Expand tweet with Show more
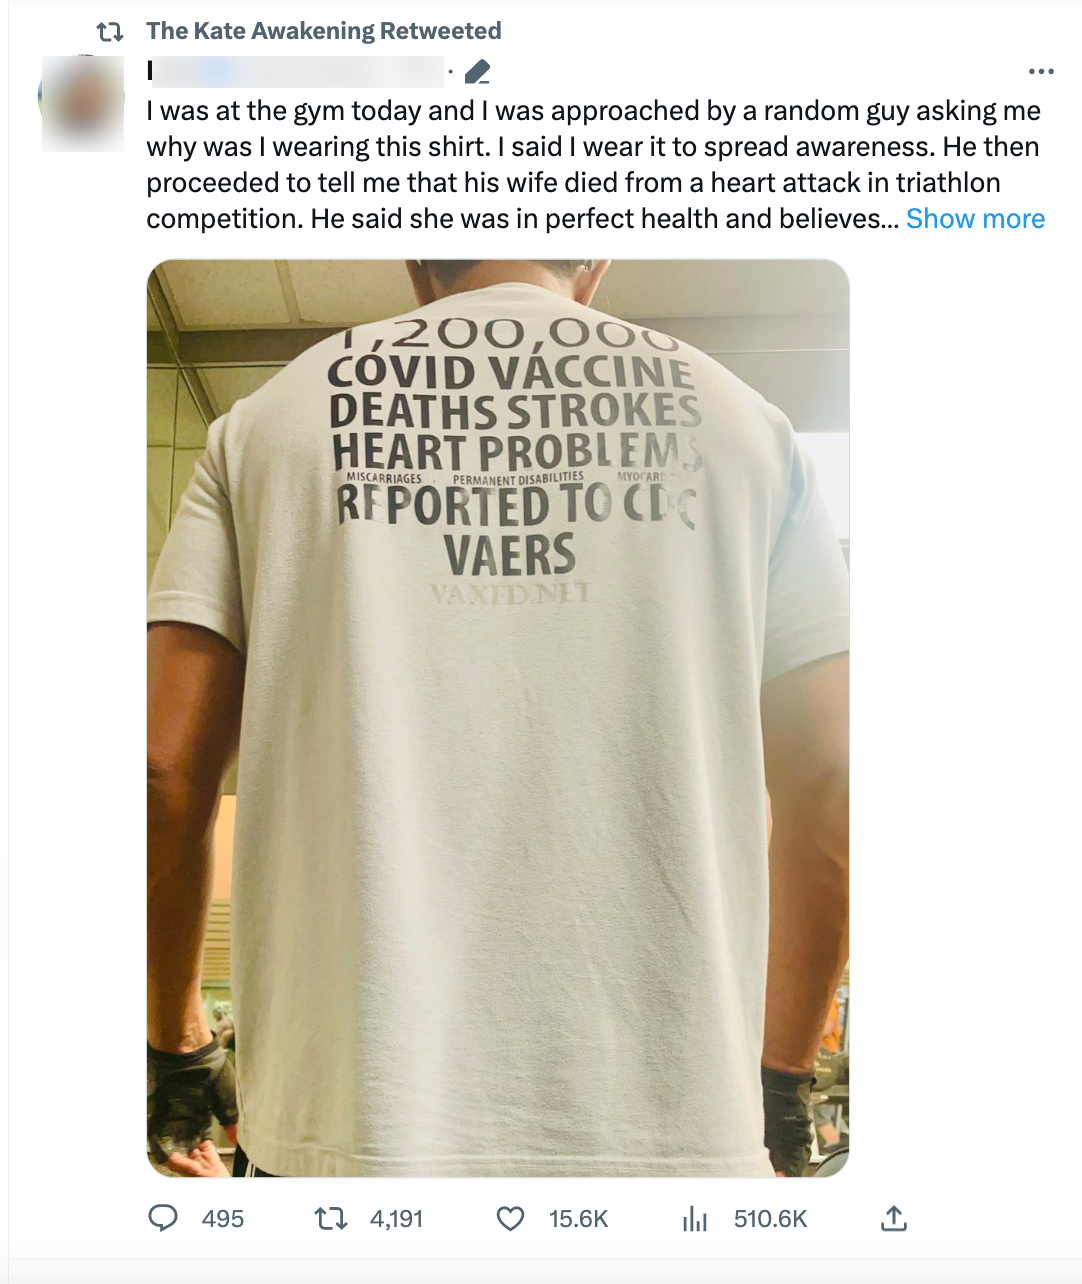 coord(975,219)
